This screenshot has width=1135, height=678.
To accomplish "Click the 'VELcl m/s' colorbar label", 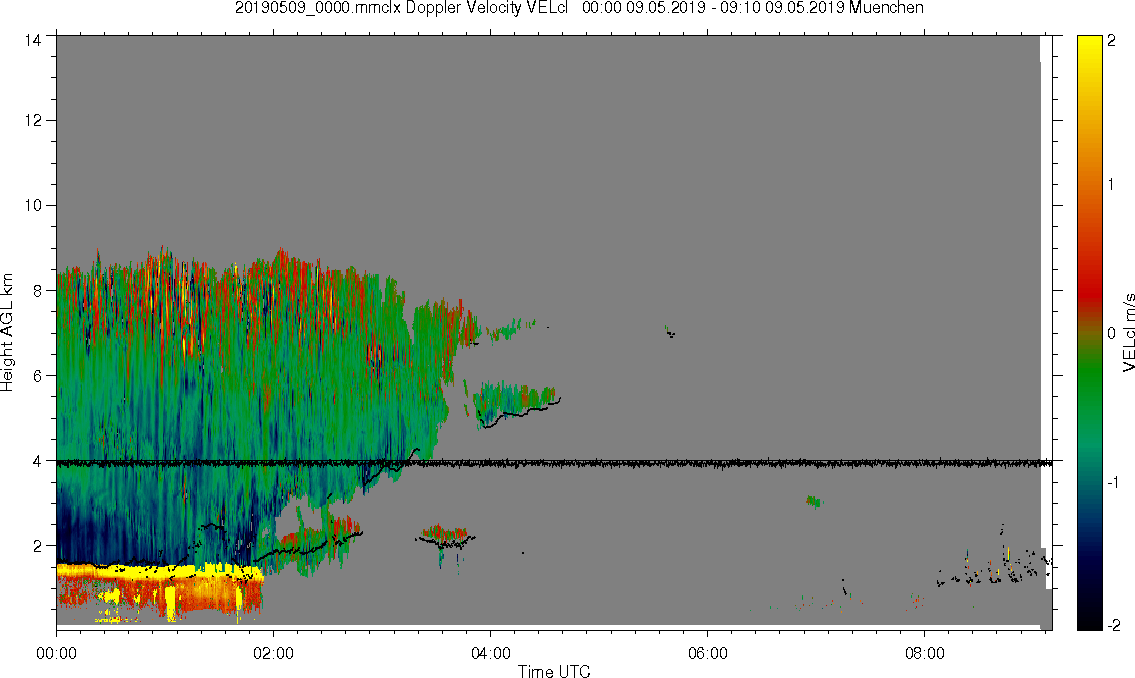I will pyautogui.click(x=1128, y=333).
